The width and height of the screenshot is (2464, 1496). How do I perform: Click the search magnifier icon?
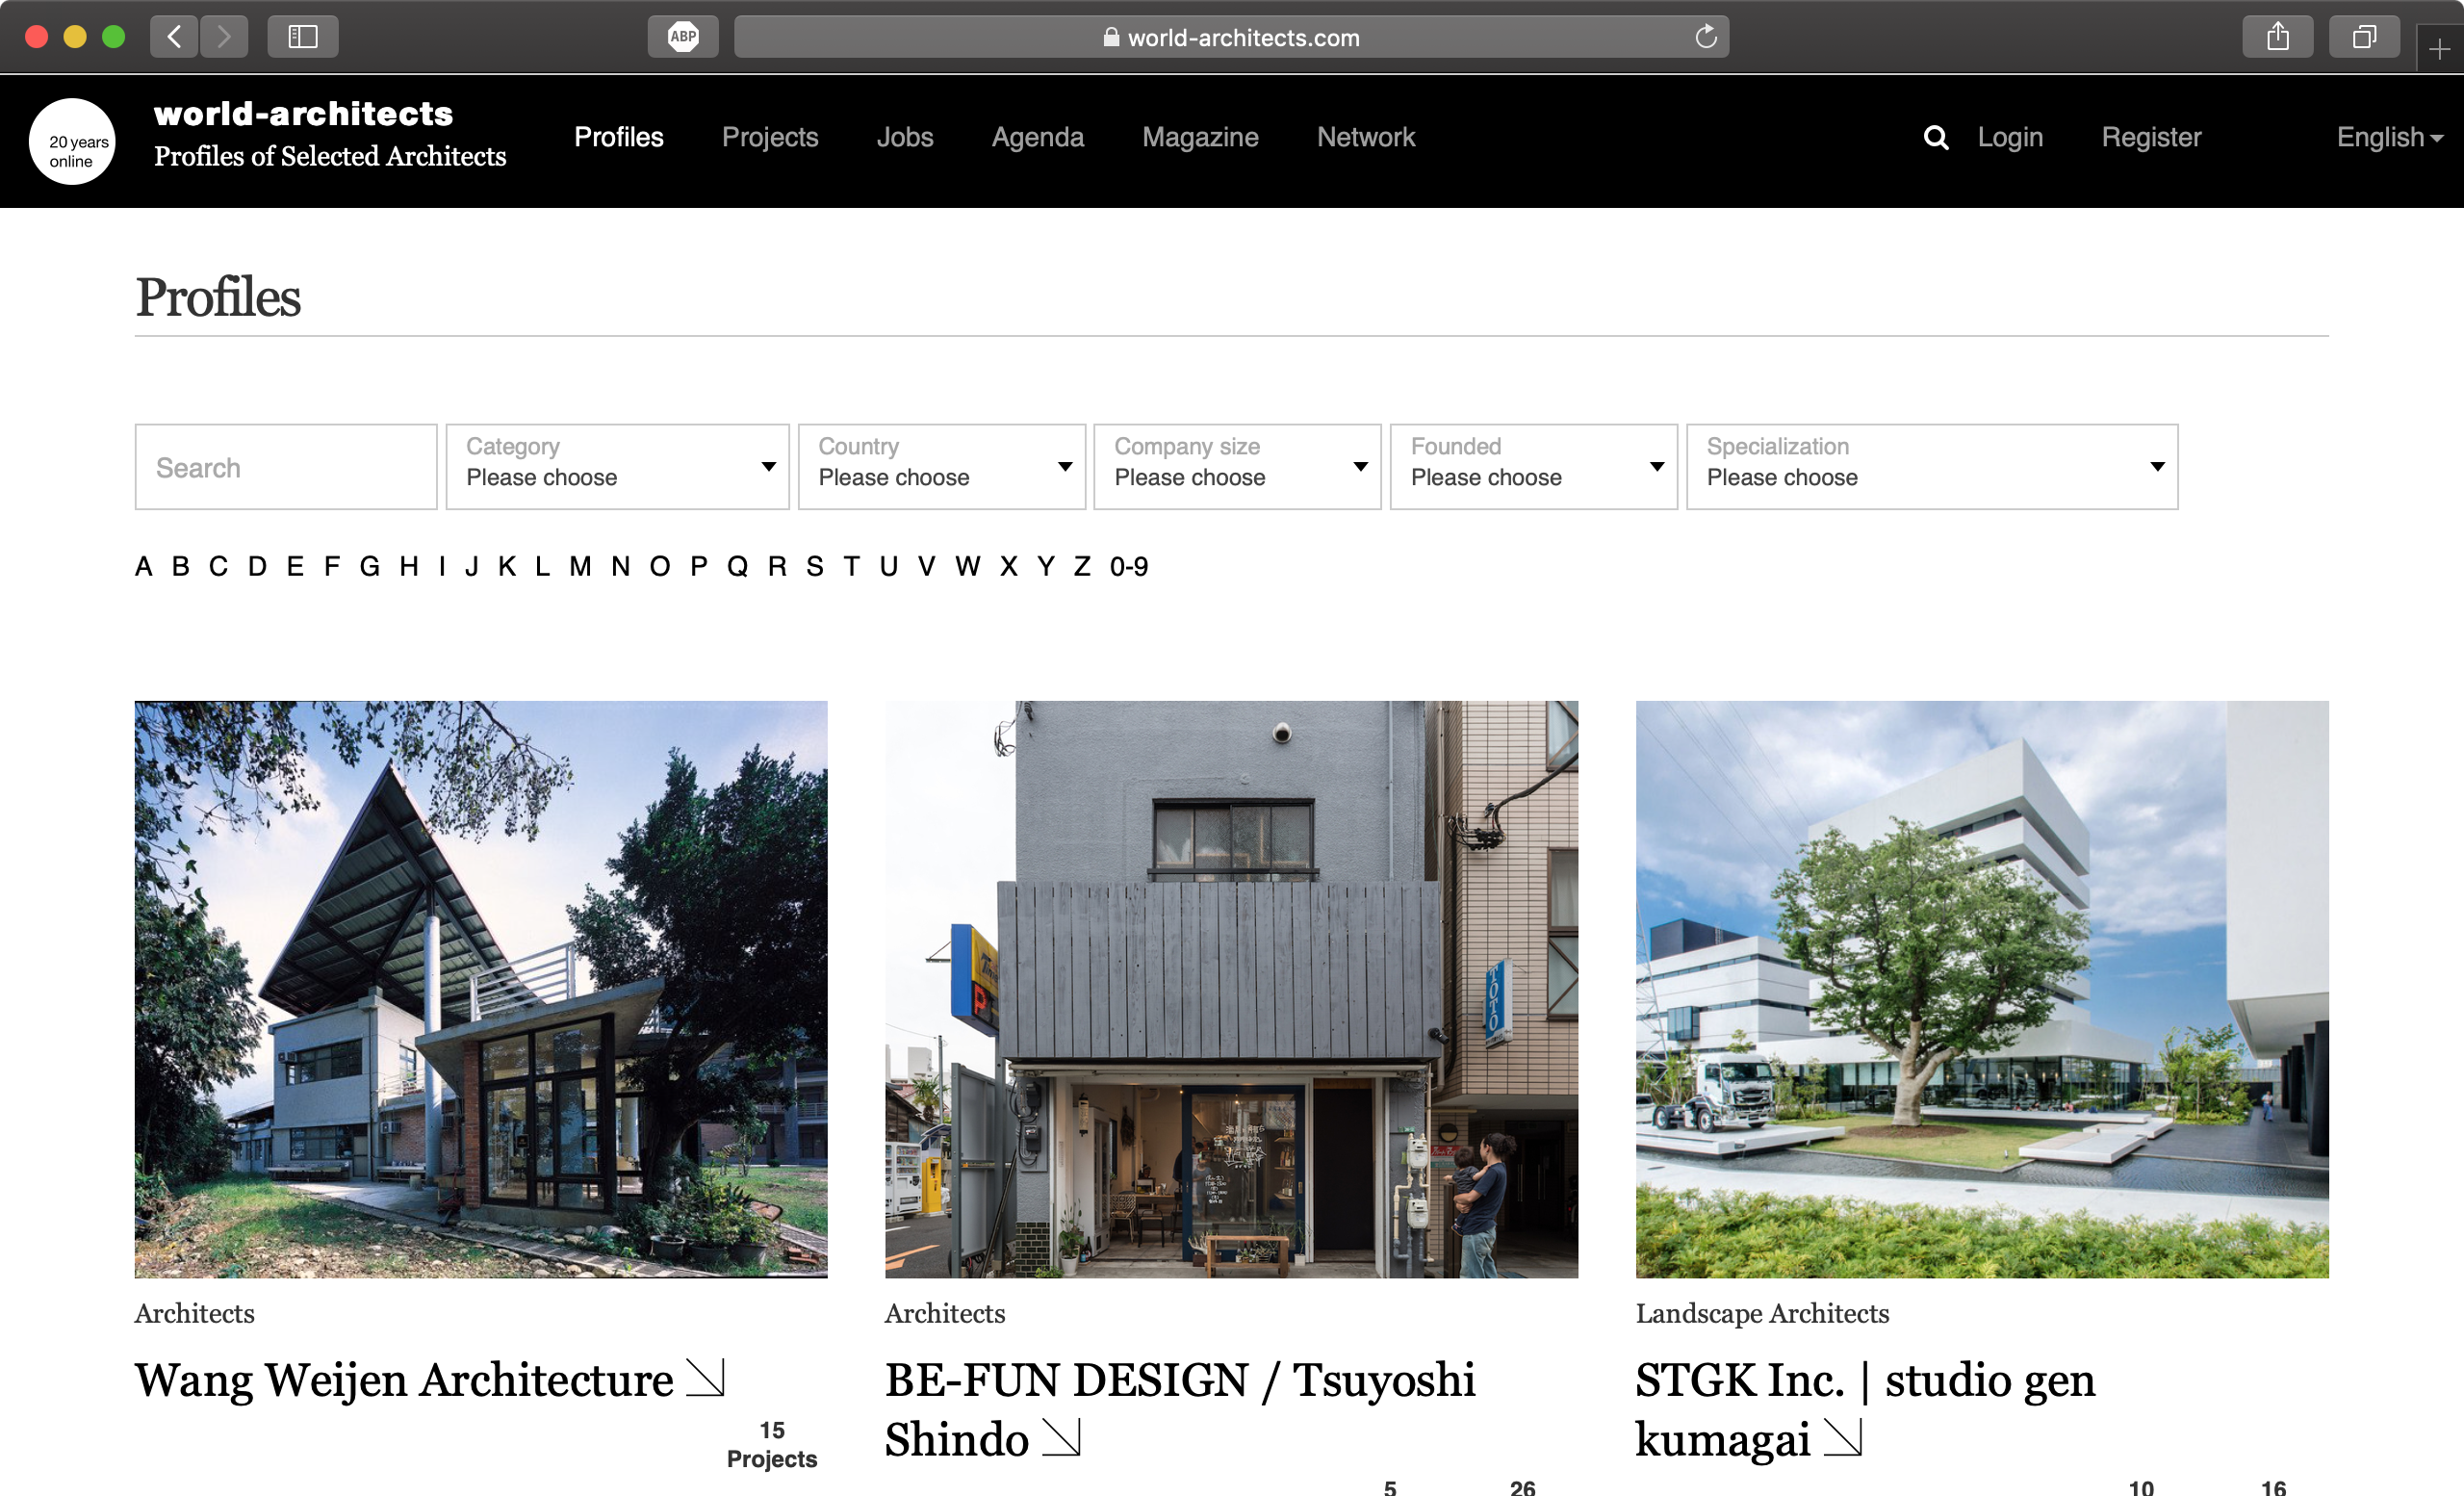coord(1935,136)
